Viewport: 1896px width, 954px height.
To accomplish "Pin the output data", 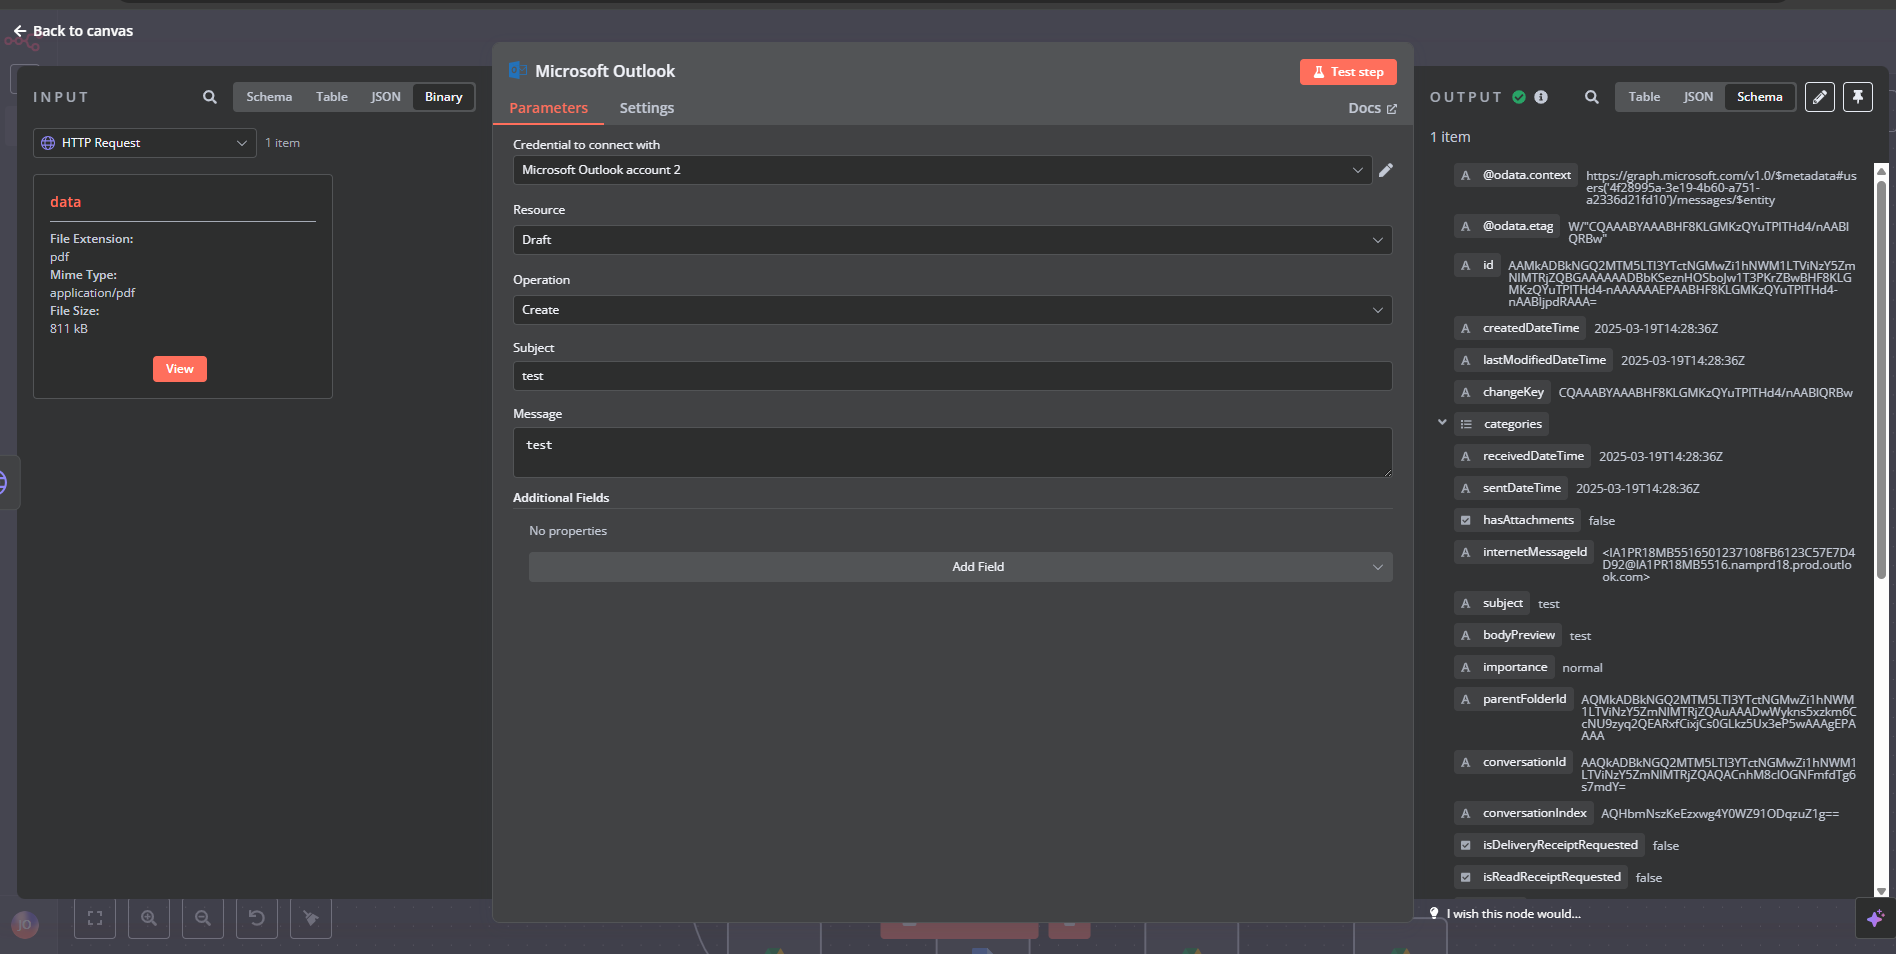I will coord(1858,97).
